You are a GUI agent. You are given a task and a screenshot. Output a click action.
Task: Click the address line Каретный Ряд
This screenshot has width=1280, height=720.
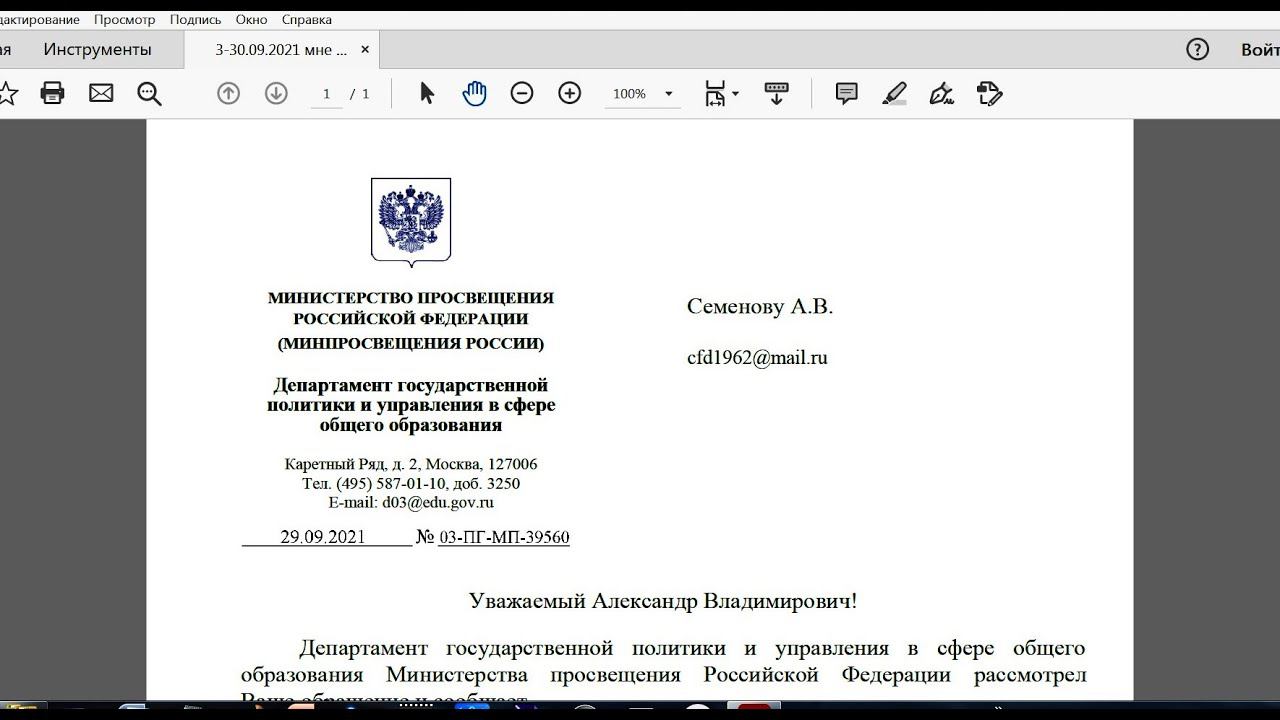click(411, 464)
